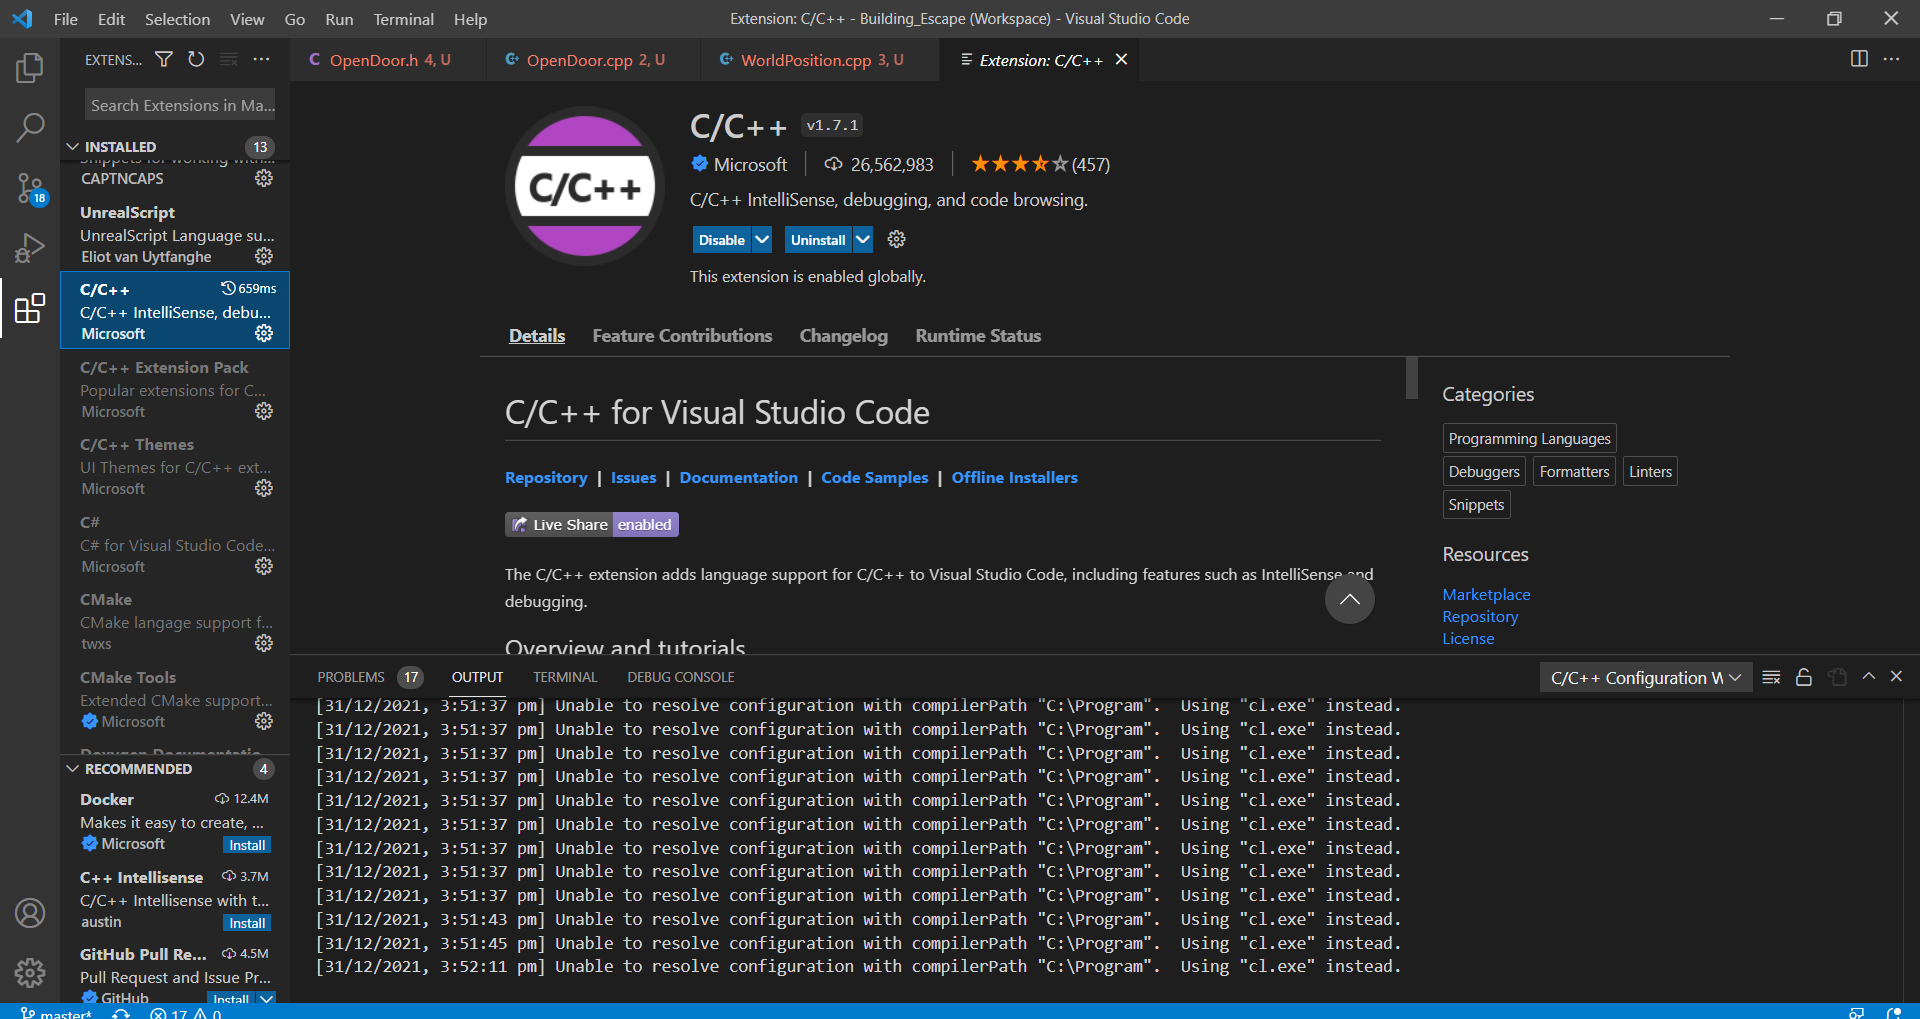Viewport: 1920px width, 1019px height.
Task: Click the Search Extensions input field
Action: click(x=180, y=104)
